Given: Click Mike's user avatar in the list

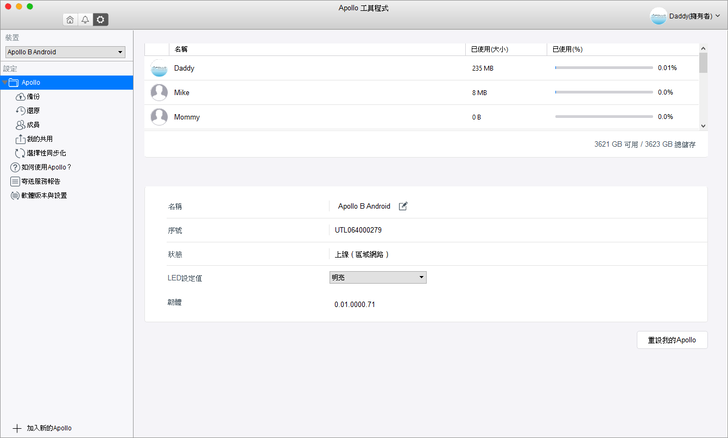Looking at the screenshot, I should click(x=158, y=92).
